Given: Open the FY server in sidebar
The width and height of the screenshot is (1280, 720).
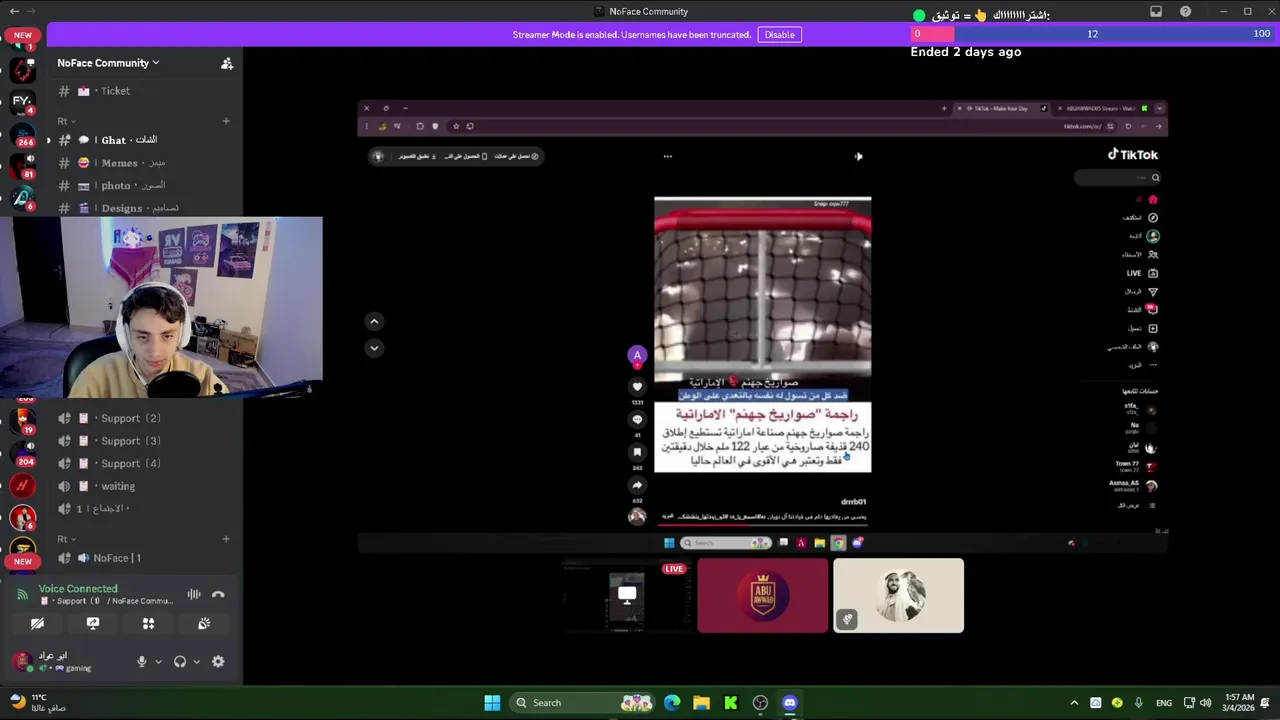Looking at the screenshot, I should (x=22, y=102).
